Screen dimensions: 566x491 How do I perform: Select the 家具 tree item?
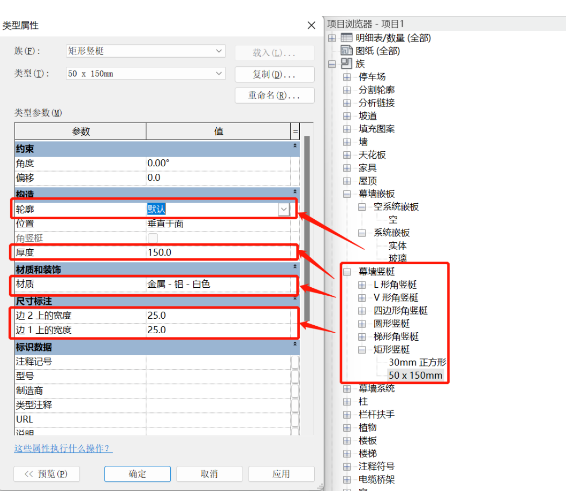tap(368, 168)
